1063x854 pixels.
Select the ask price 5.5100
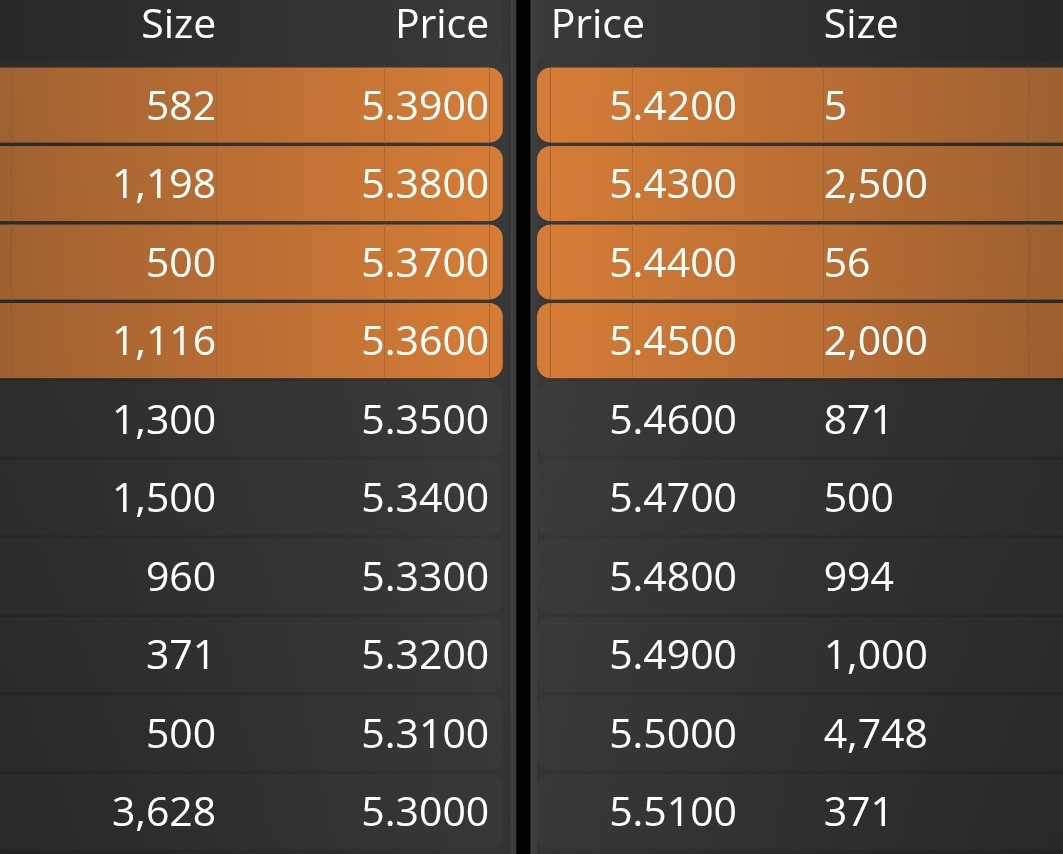(x=673, y=811)
